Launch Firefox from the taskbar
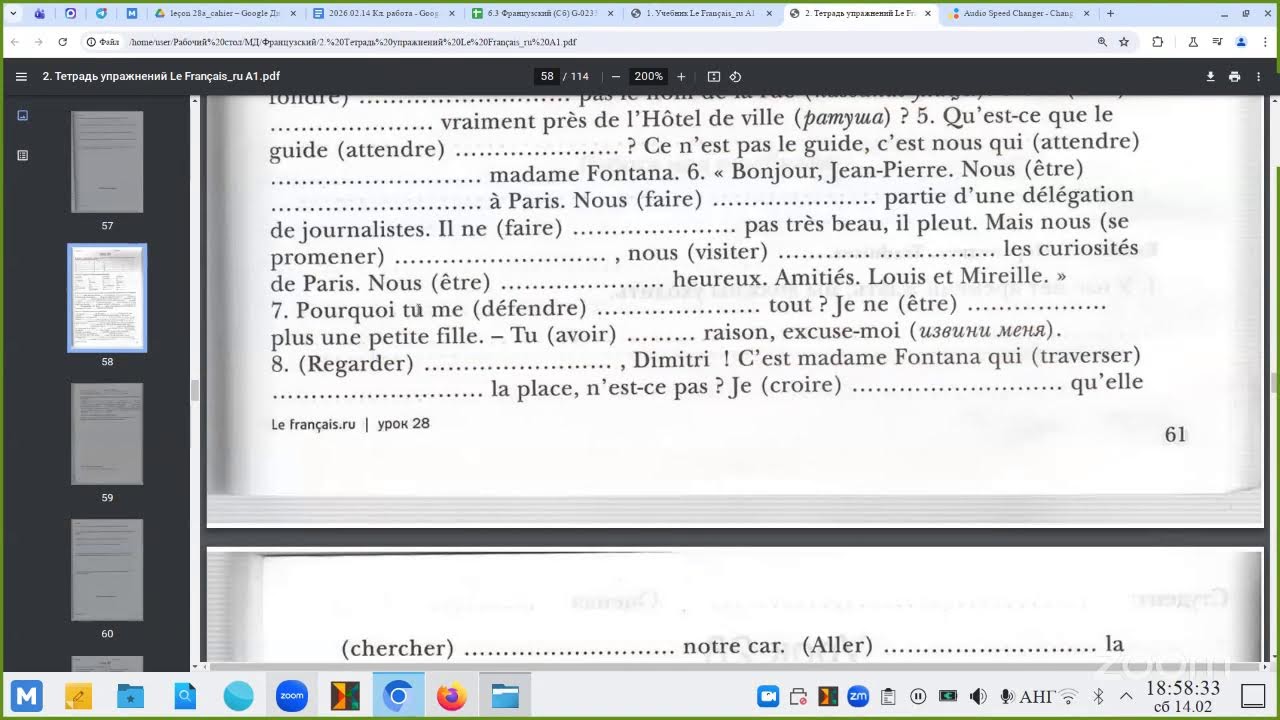Image resolution: width=1280 pixels, height=720 pixels. pos(451,695)
